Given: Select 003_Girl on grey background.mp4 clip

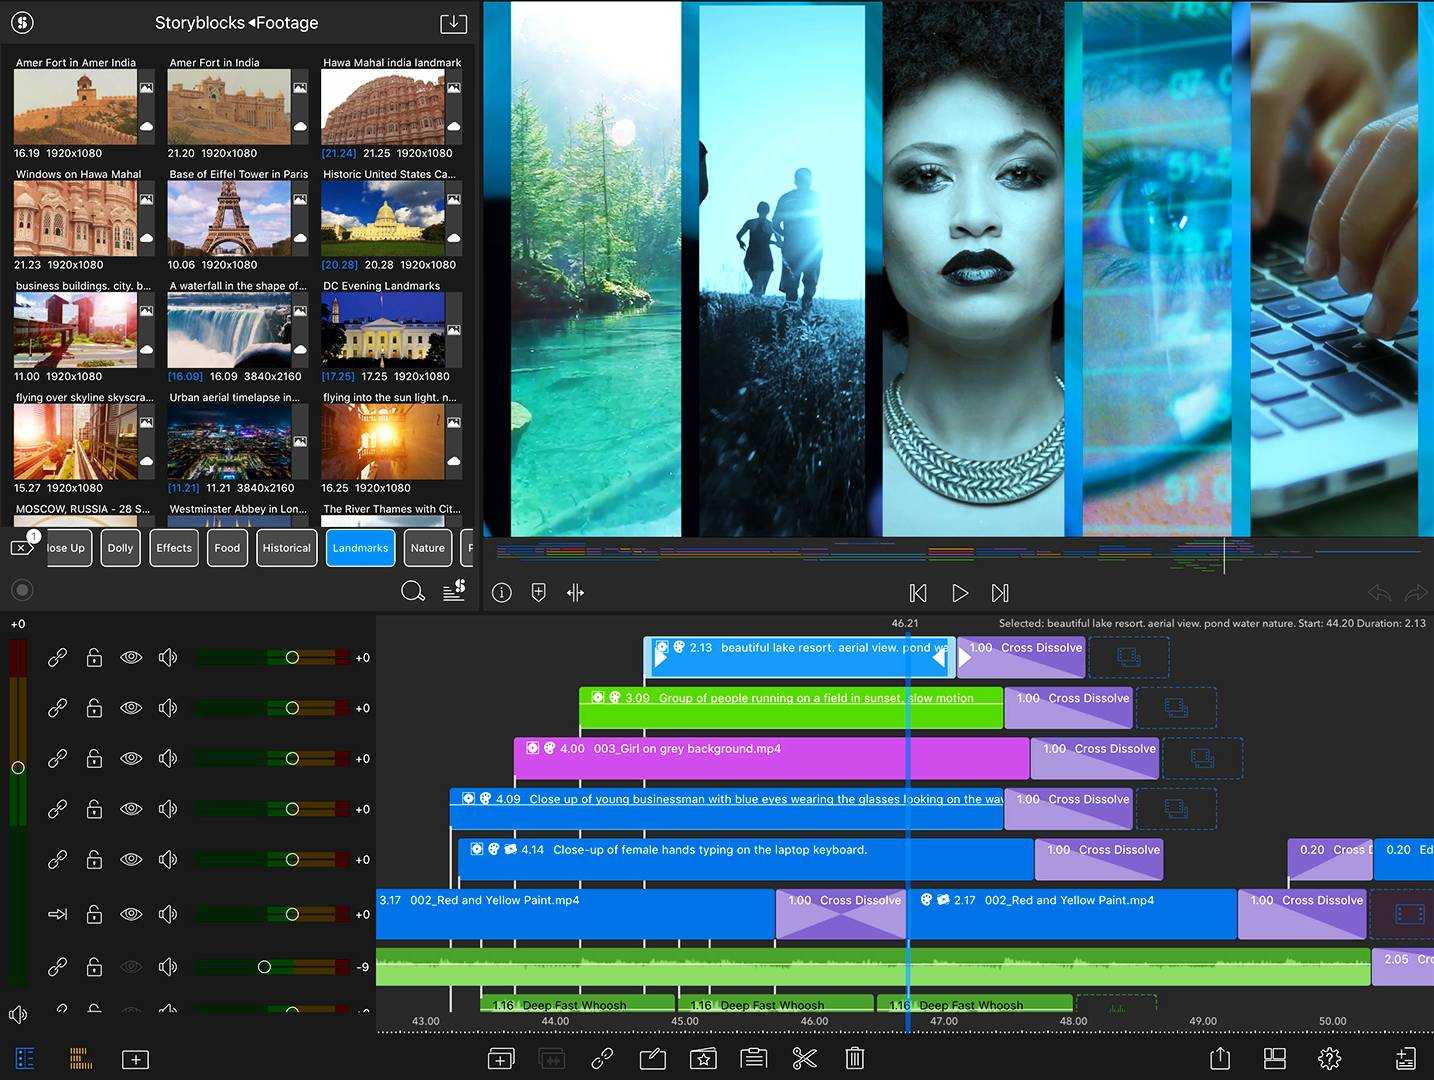Looking at the screenshot, I should [x=771, y=758].
